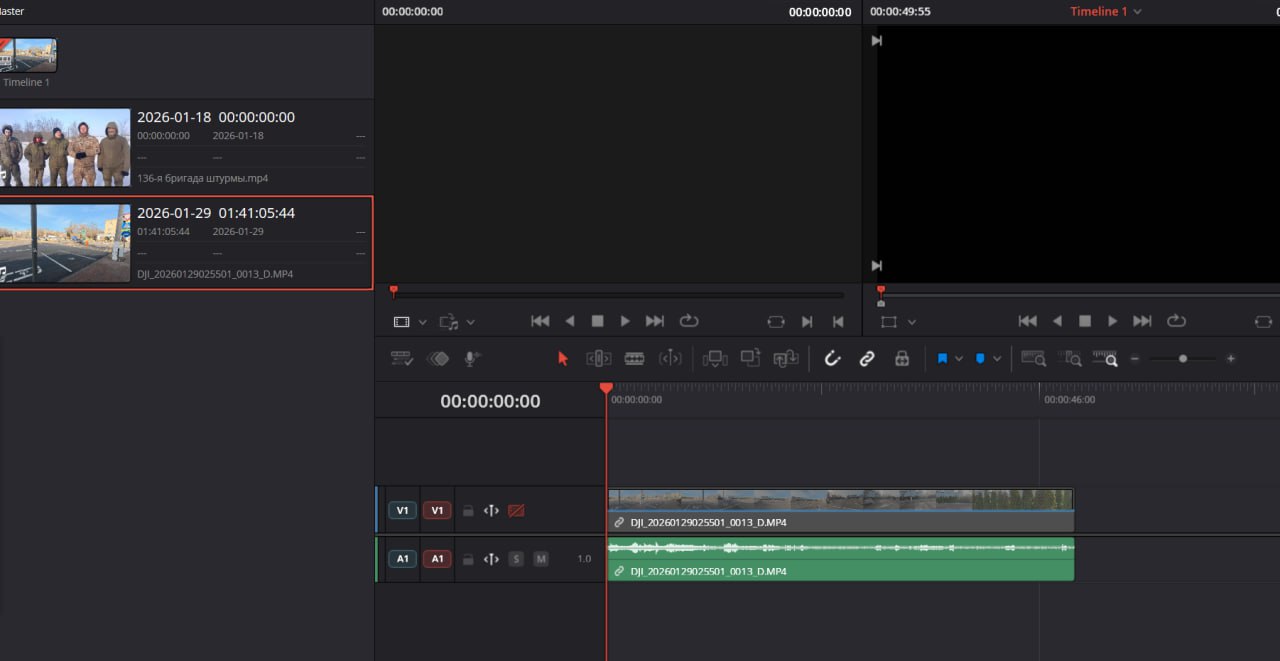Click the Overwrite Clip toolbar icon

(750, 358)
